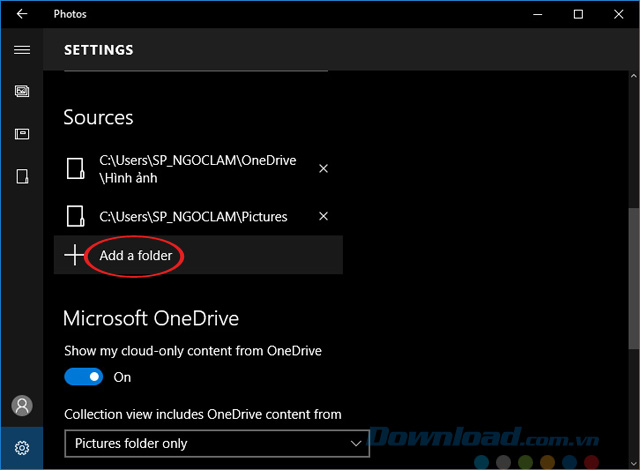
Task: Open the Pictures folder only dropdown
Action: [217, 443]
